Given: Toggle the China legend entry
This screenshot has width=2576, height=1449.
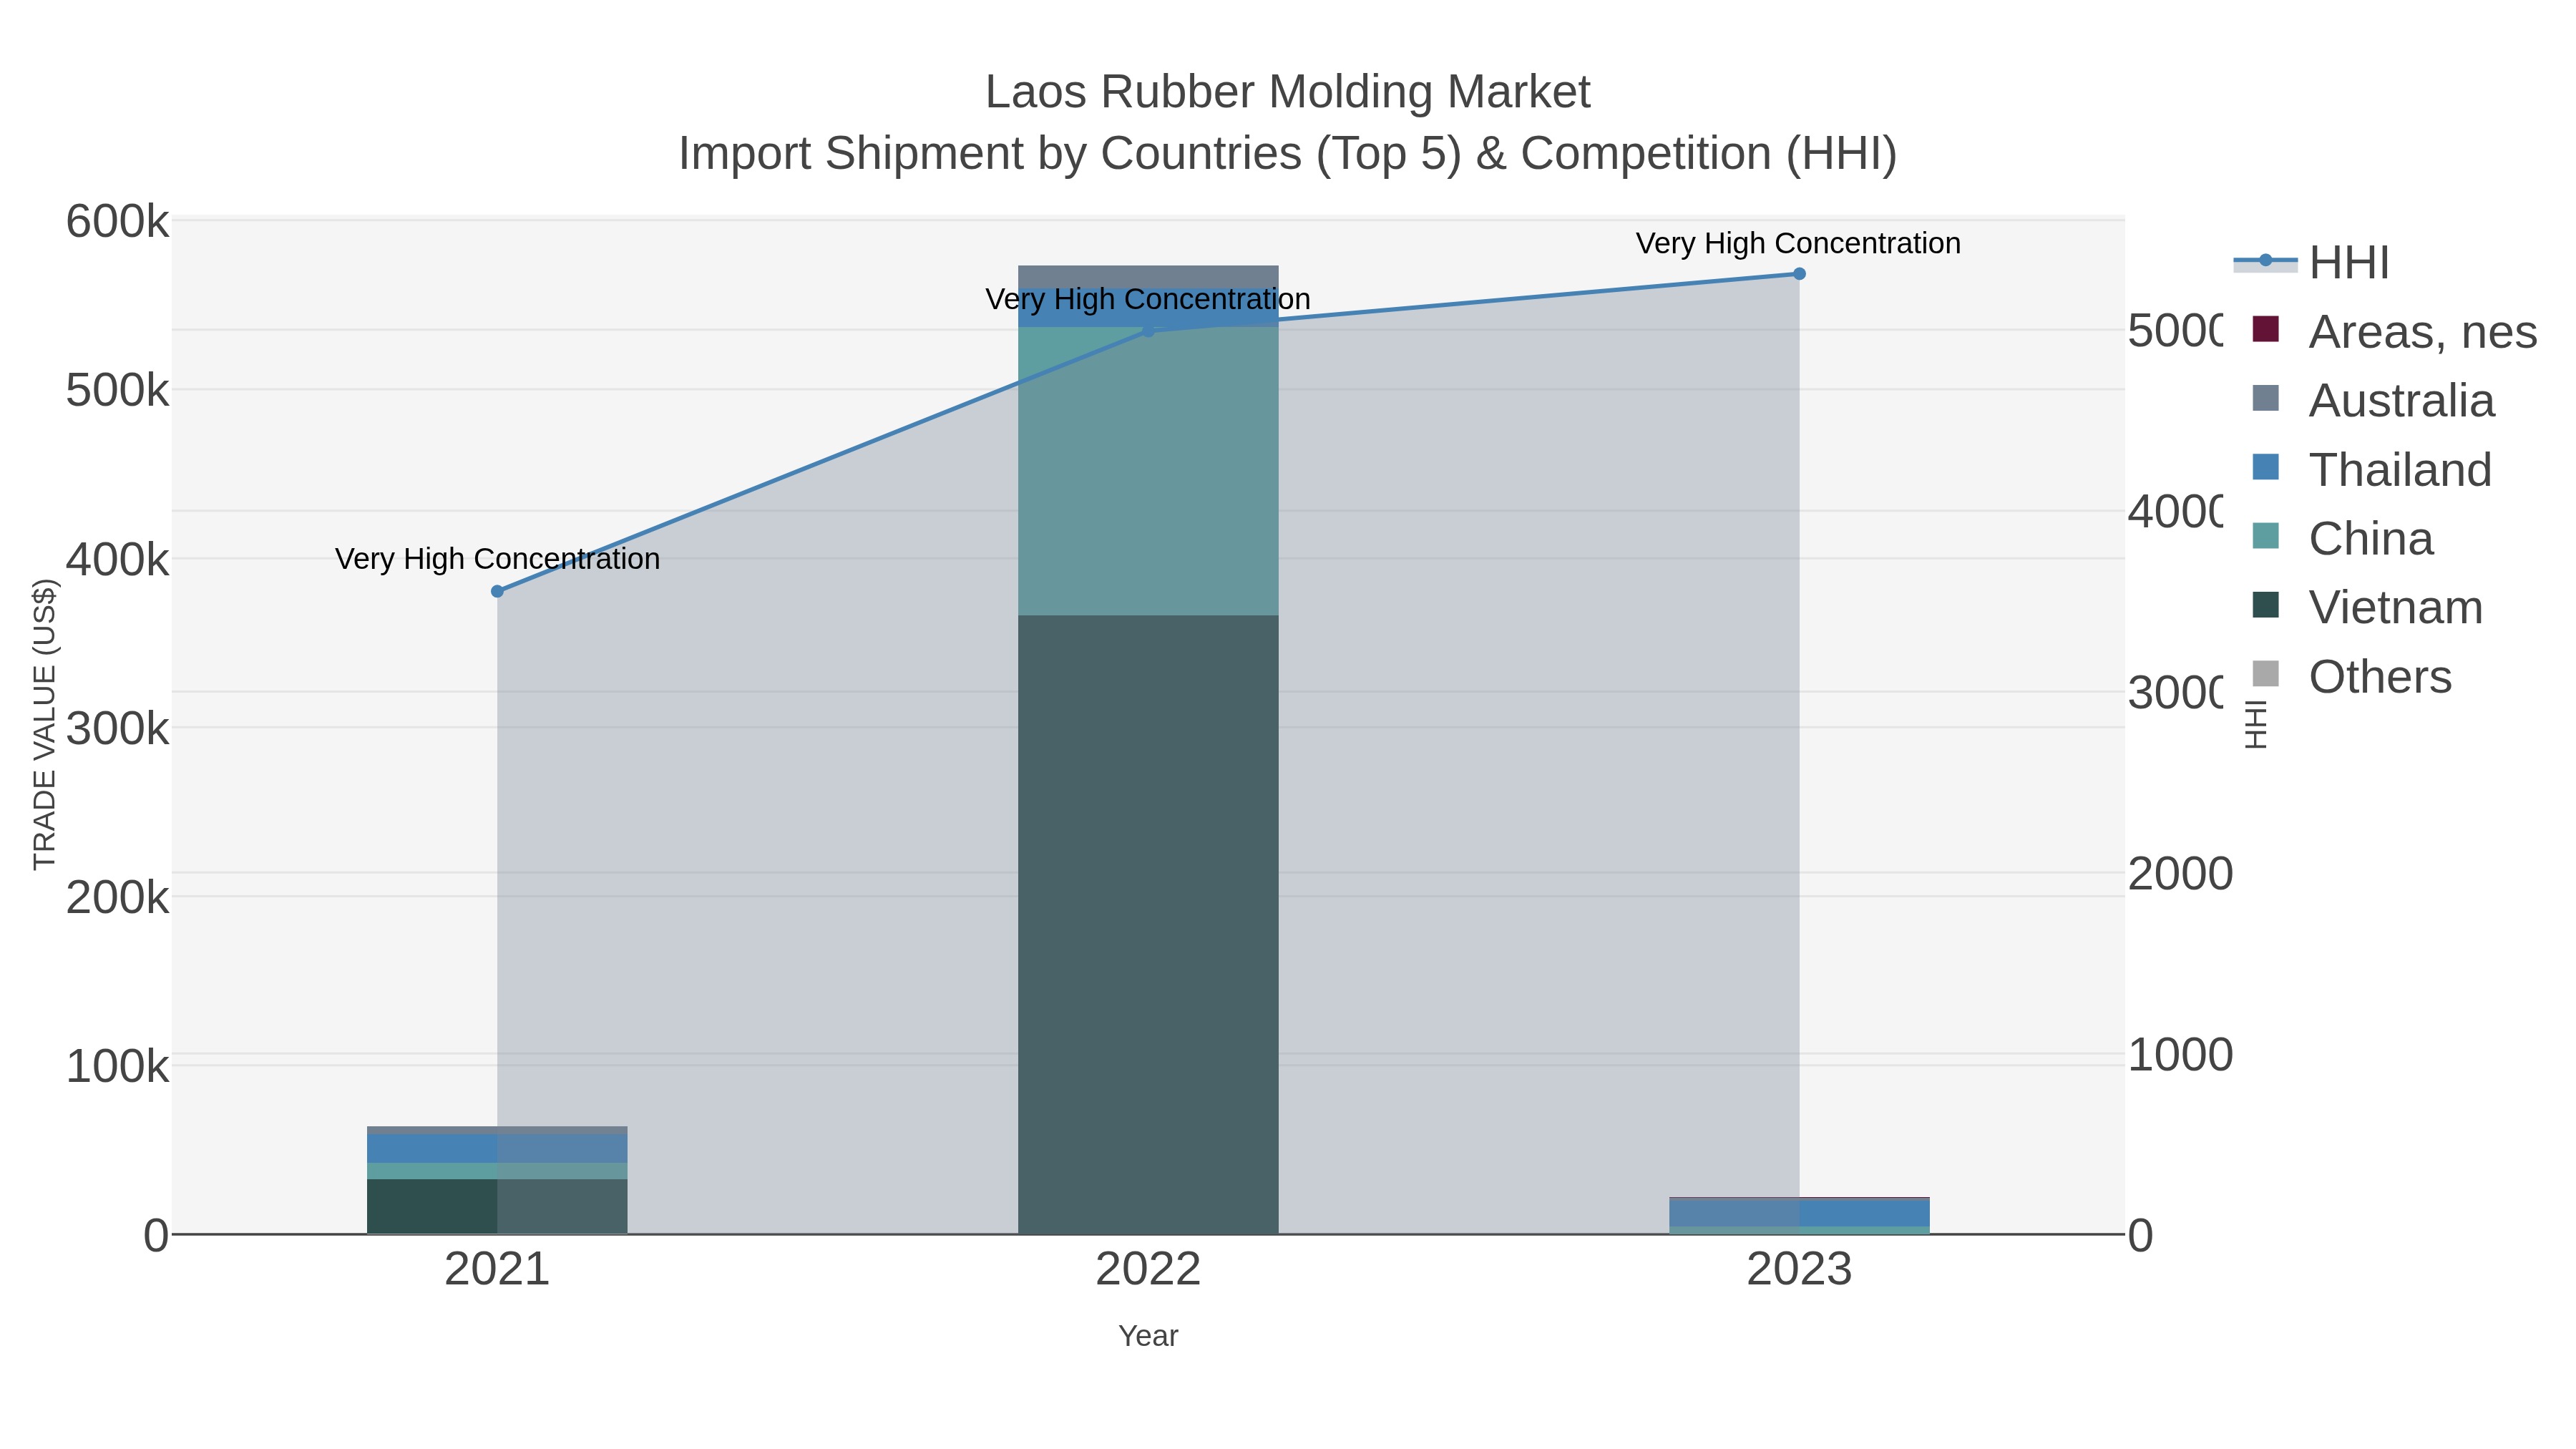Looking at the screenshot, I should pyautogui.click(x=2341, y=538).
